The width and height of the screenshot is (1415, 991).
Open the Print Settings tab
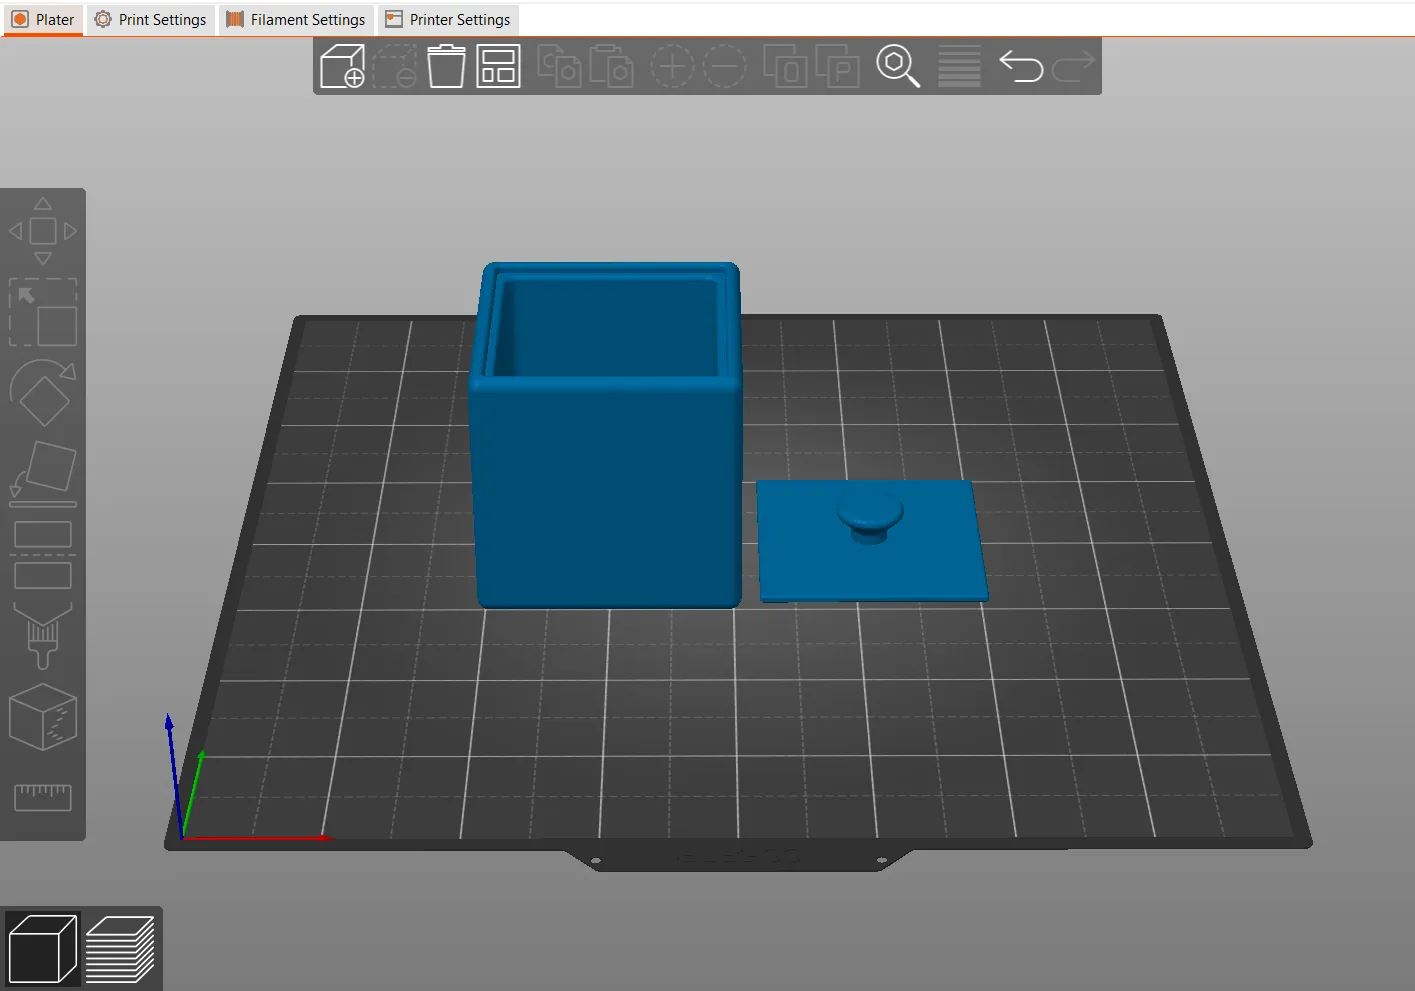click(151, 20)
